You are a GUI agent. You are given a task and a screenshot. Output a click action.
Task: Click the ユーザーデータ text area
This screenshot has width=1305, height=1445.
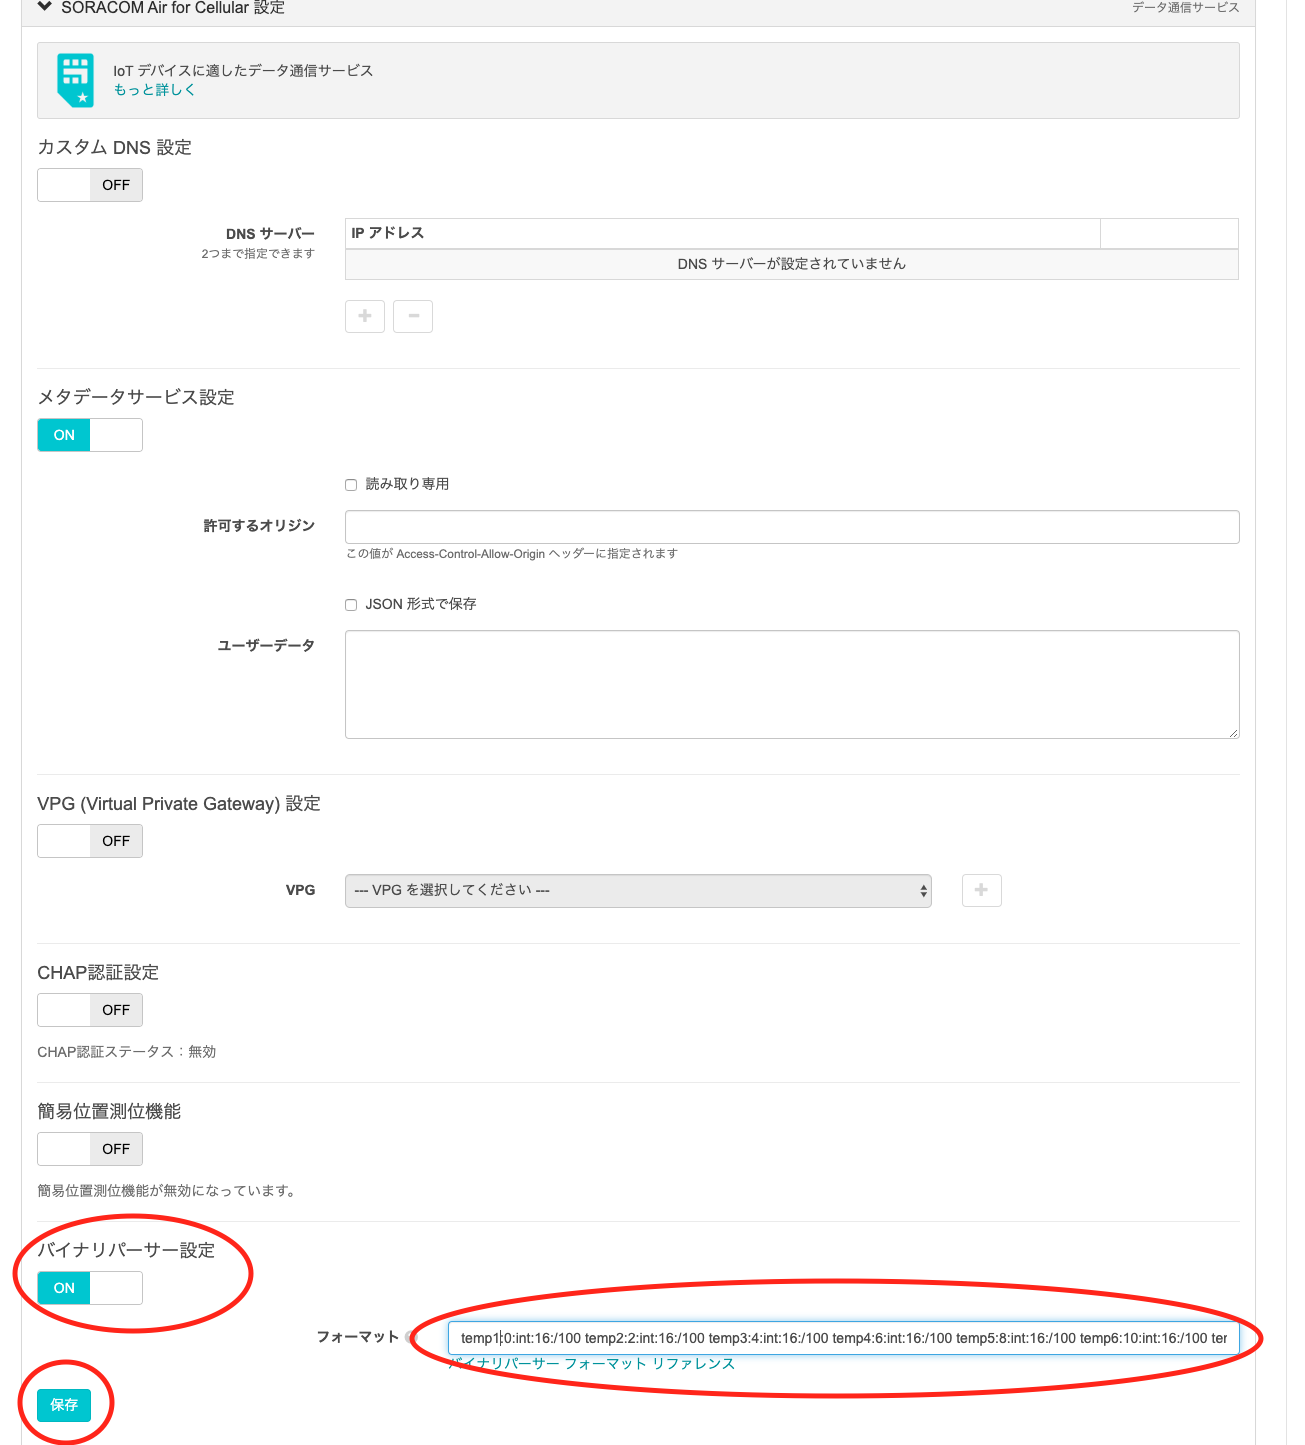point(792,684)
